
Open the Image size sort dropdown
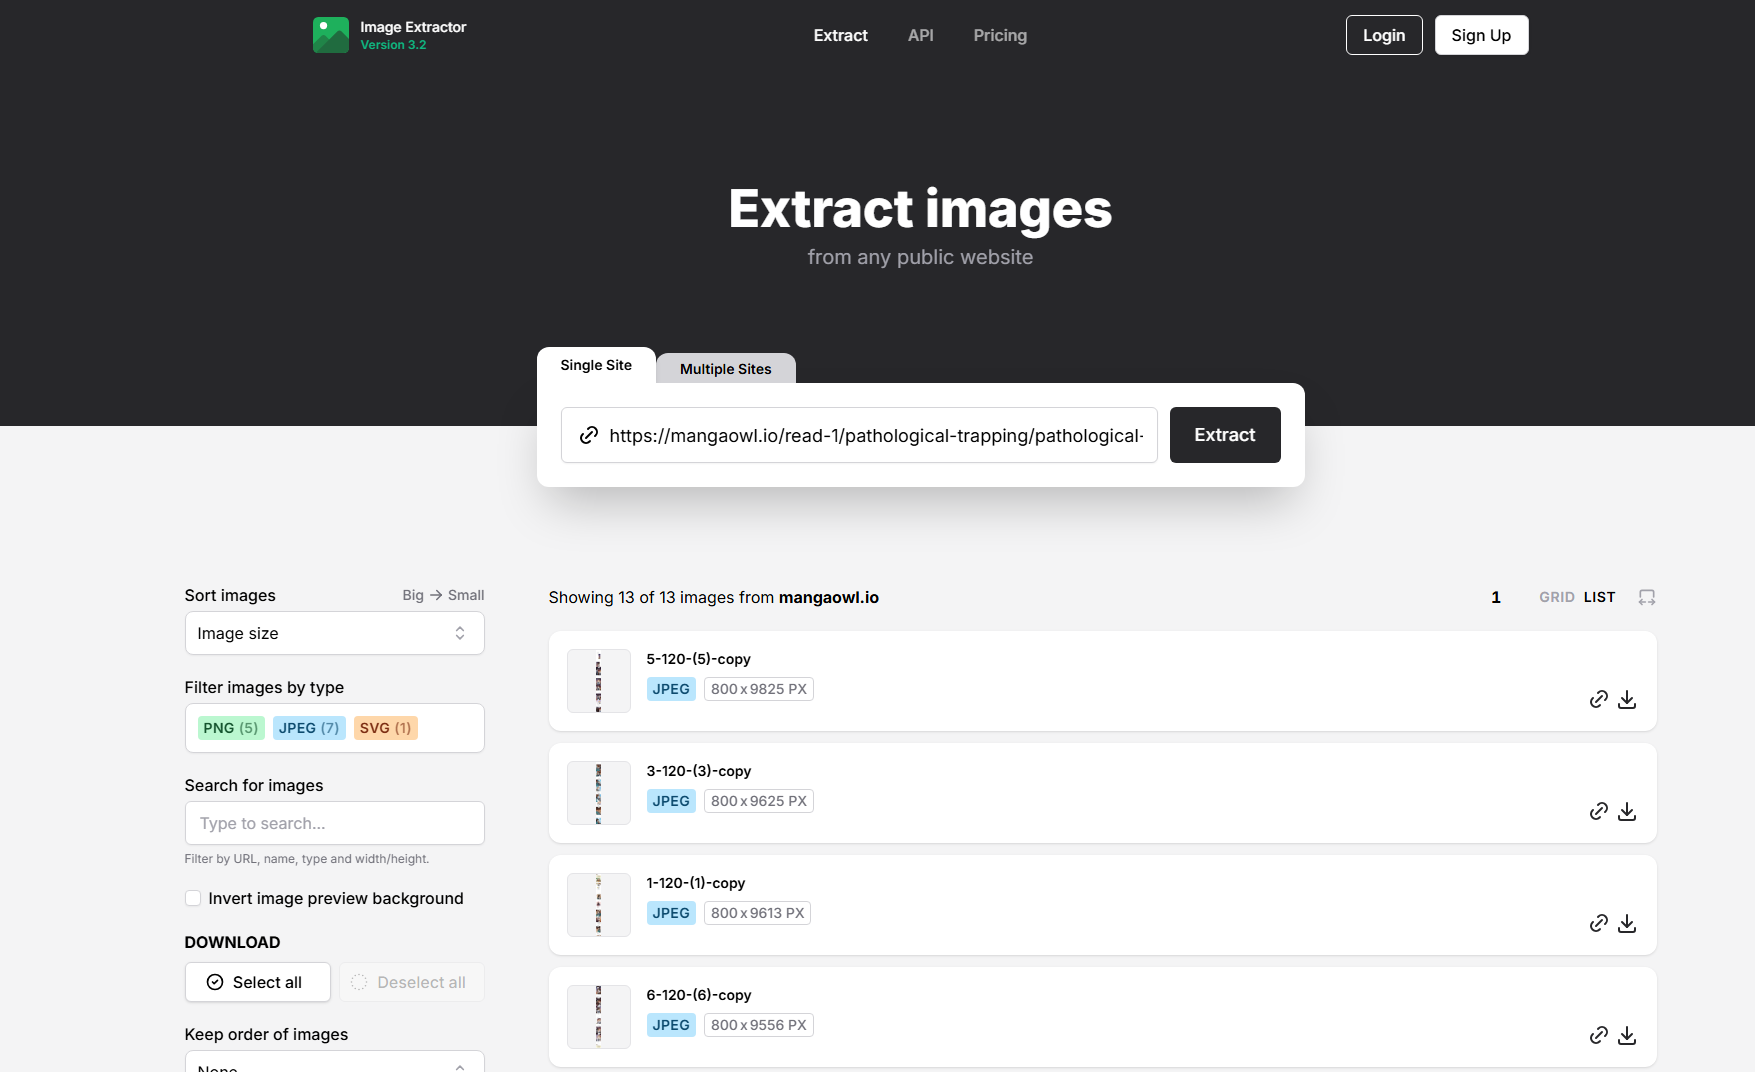(334, 633)
